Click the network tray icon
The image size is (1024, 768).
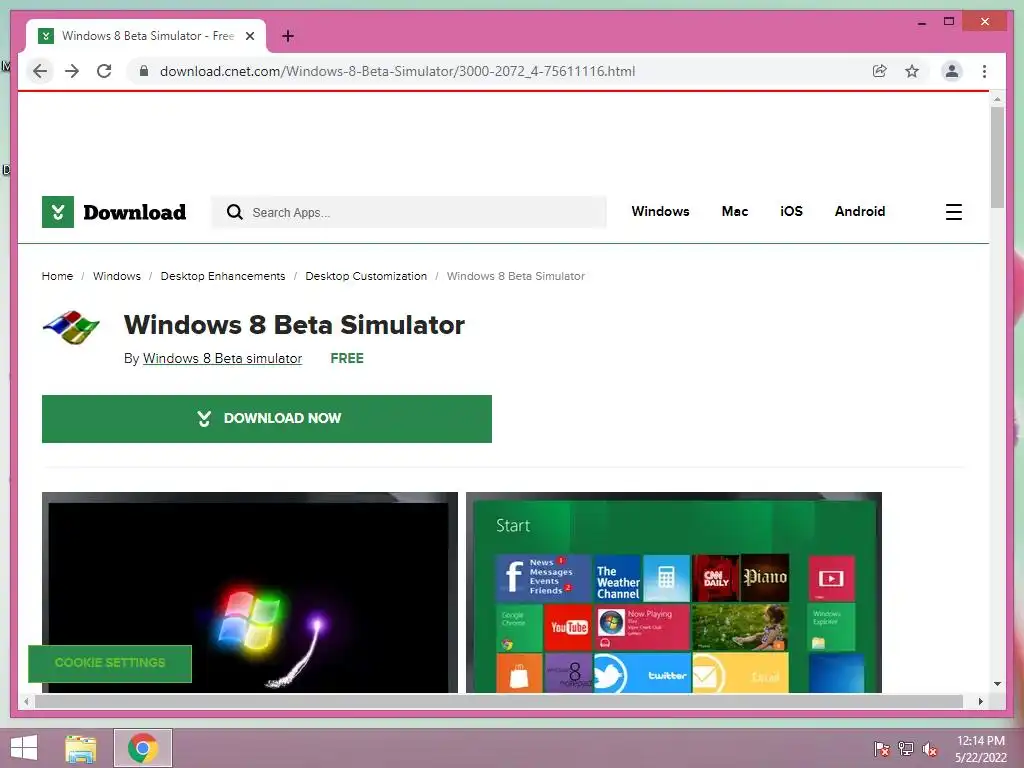coord(906,749)
